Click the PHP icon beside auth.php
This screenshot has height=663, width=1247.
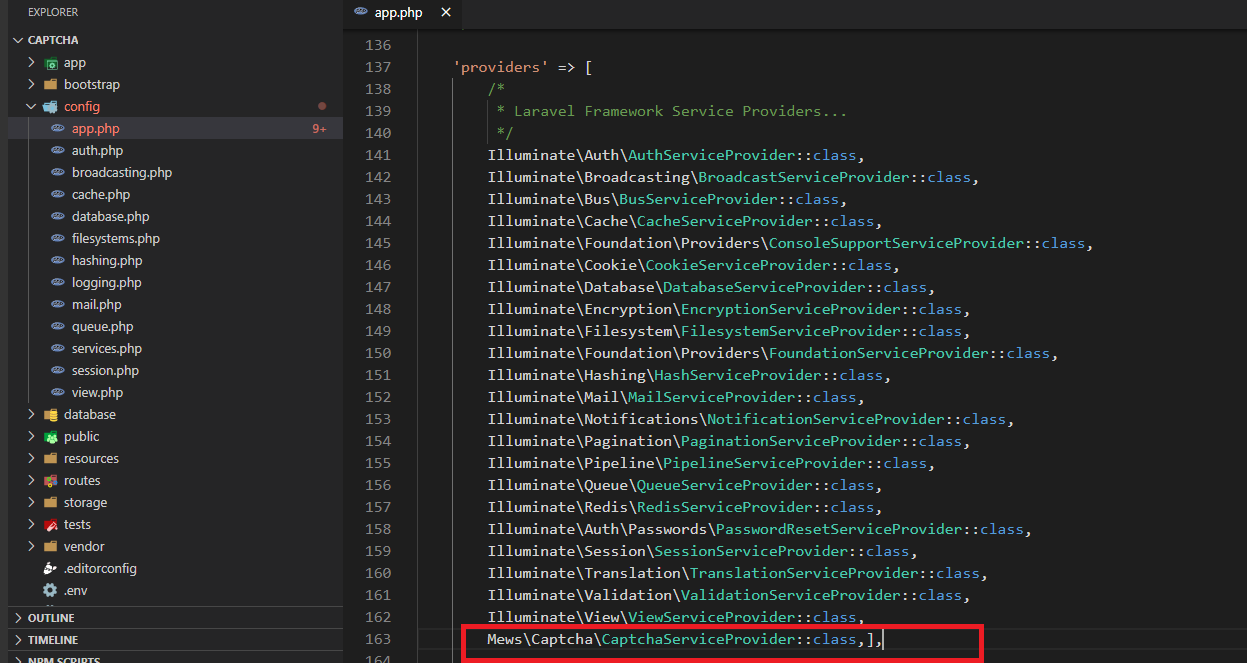click(58, 151)
